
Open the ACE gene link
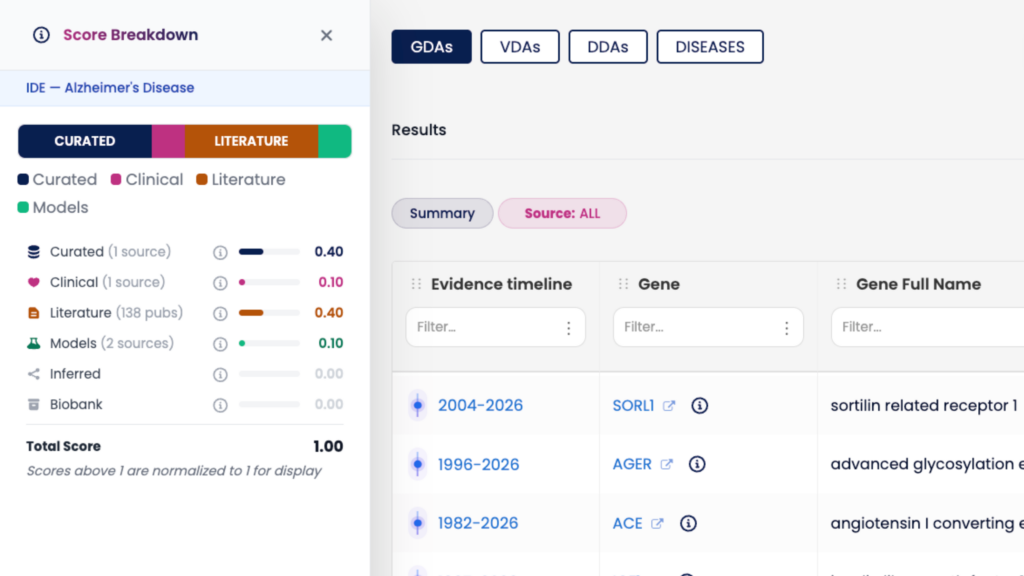click(629, 523)
